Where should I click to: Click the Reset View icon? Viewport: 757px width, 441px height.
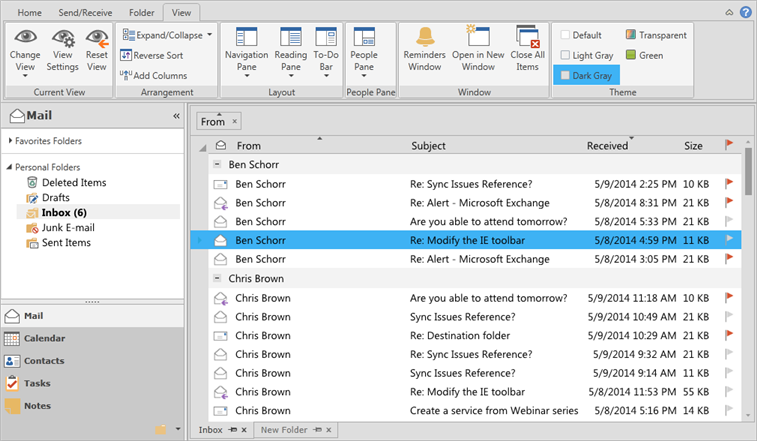(97, 40)
